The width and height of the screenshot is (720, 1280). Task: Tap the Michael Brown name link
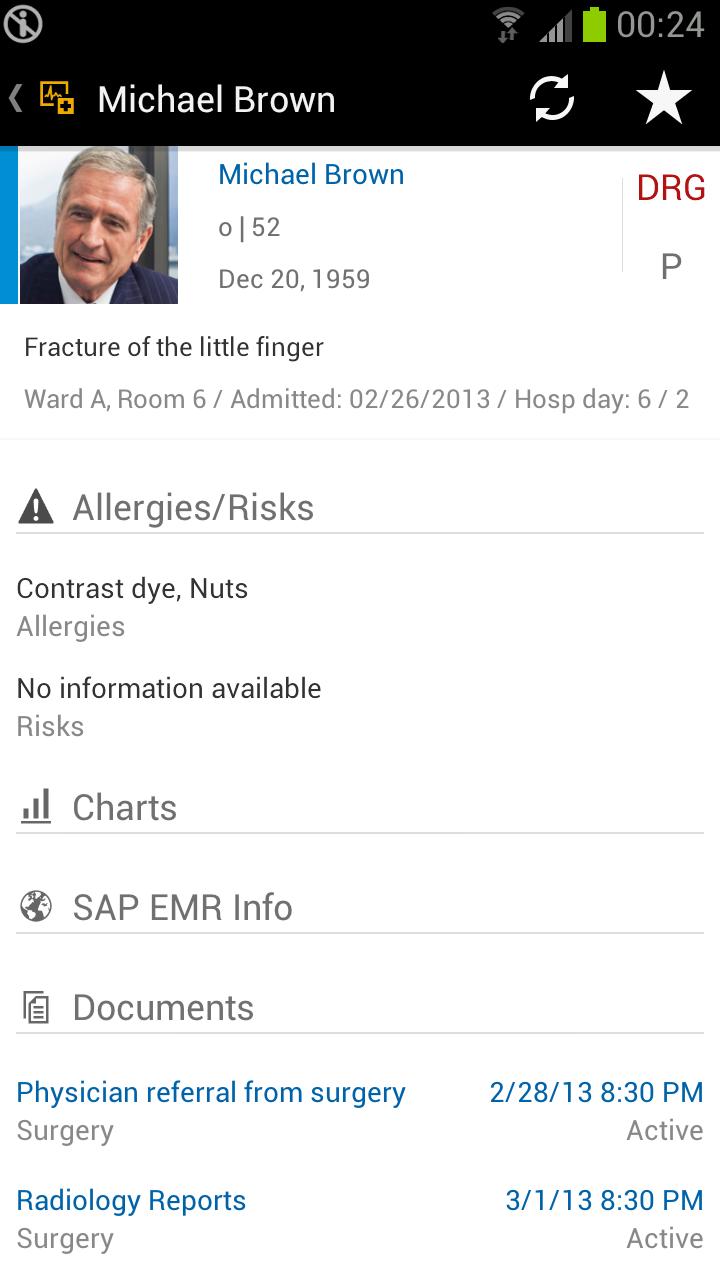[311, 174]
